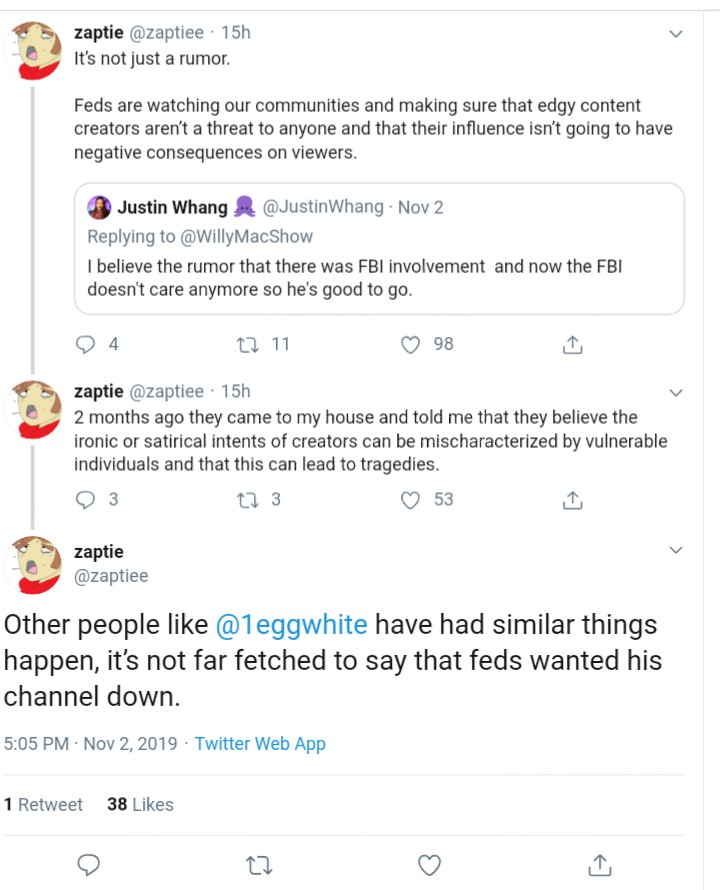Image resolution: width=720 pixels, height=890 pixels.
Task: Open the Twitter Web App link
Action: pos(260,744)
